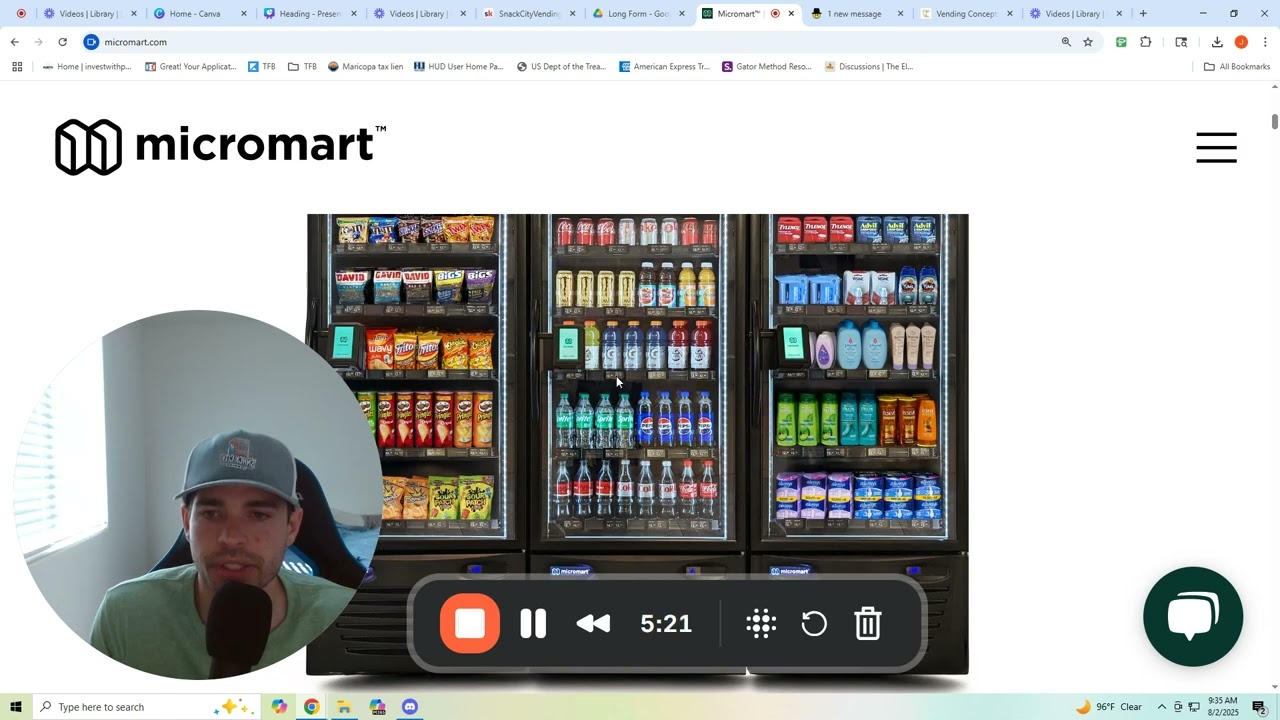Open the recorder's dotted grid options icon
This screenshot has height=720, width=1280.
click(761, 624)
